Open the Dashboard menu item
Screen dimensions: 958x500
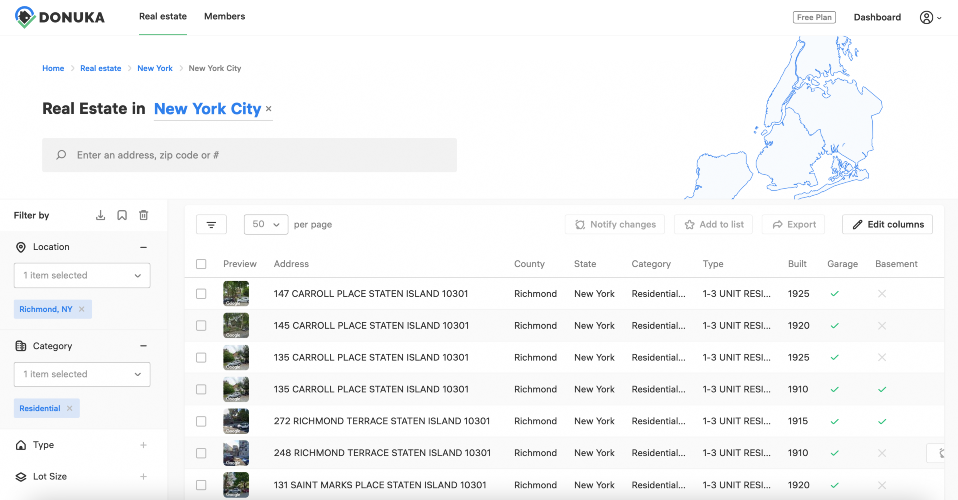coord(877,17)
